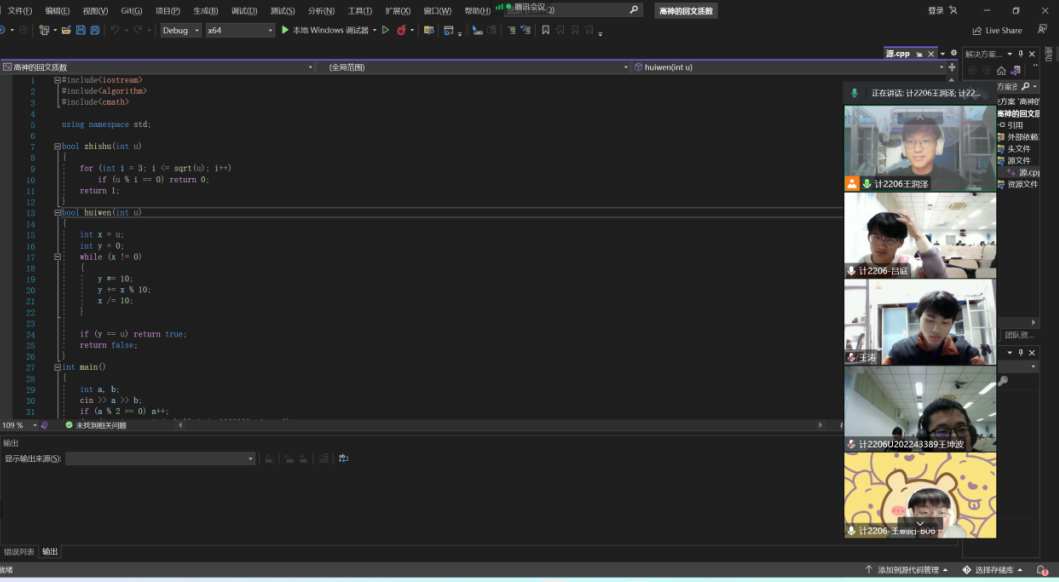The image size is (1059, 582).
Task: Pin the 源.cpp editor tab
Action: point(920,53)
